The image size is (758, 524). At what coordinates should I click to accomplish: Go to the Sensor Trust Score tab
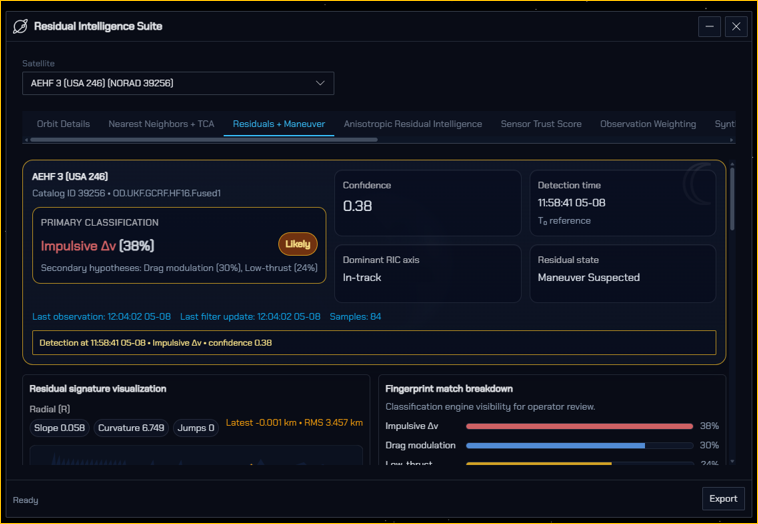[541, 124]
